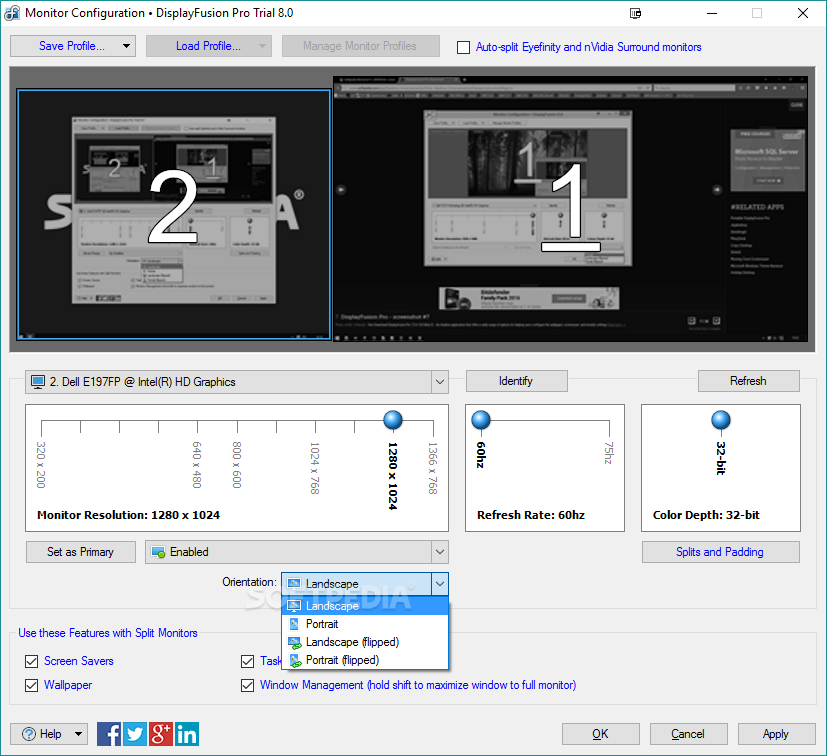
Task: Select Landscape in orientation list
Action: point(365,606)
